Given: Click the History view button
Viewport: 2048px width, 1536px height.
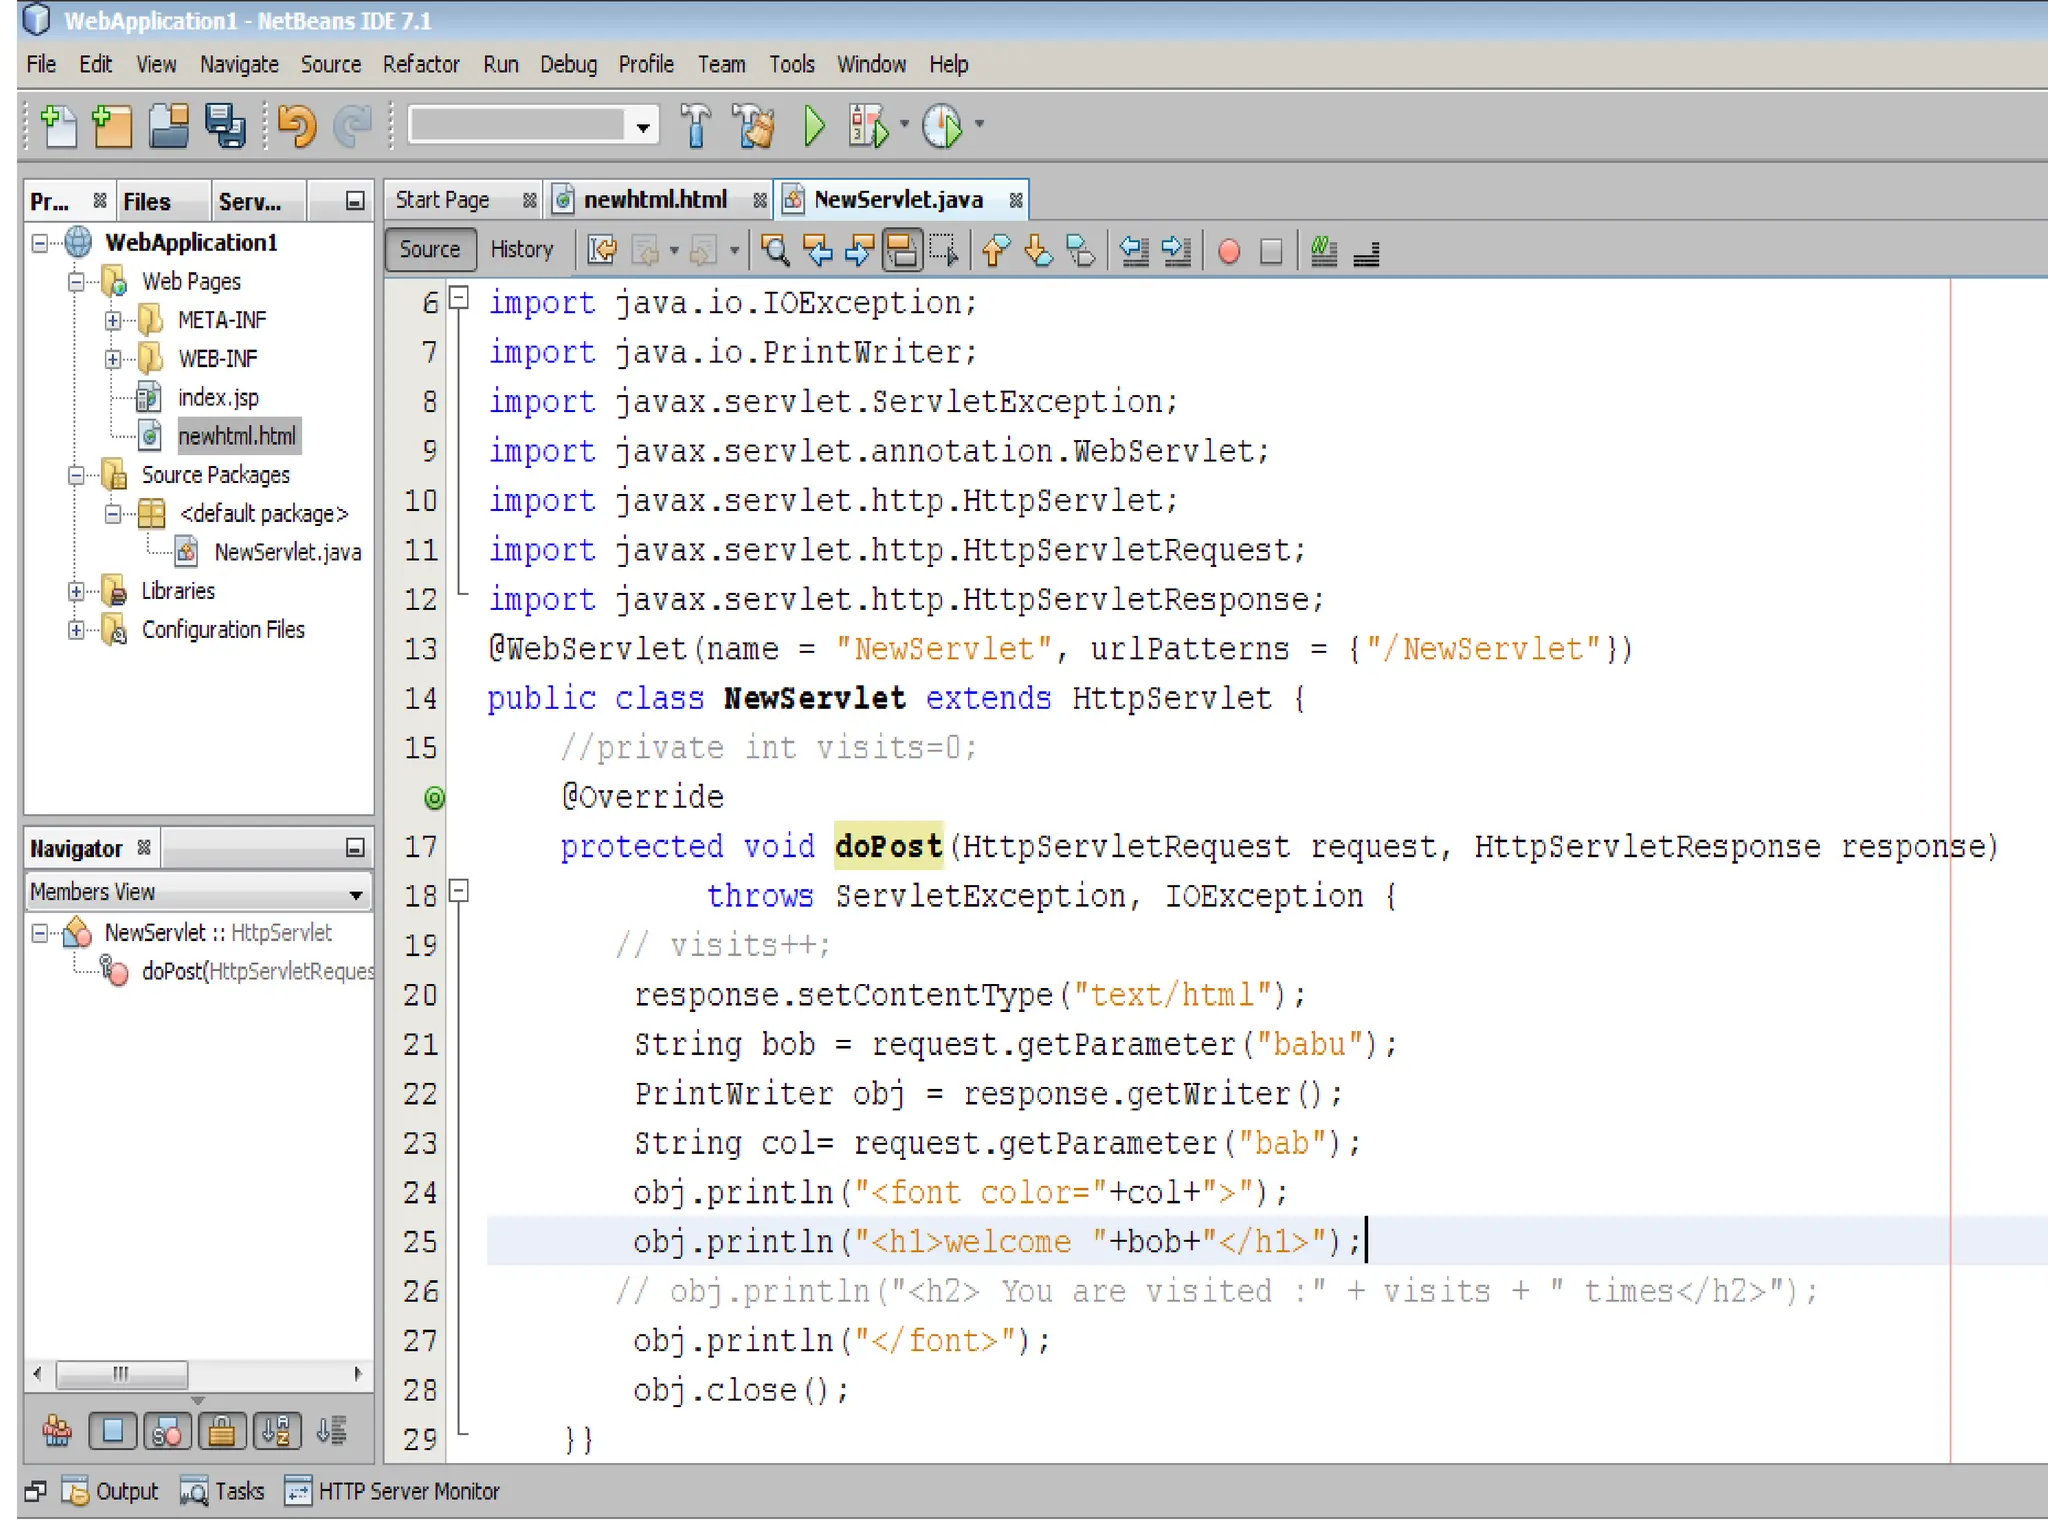Looking at the screenshot, I should pyautogui.click(x=521, y=250).
